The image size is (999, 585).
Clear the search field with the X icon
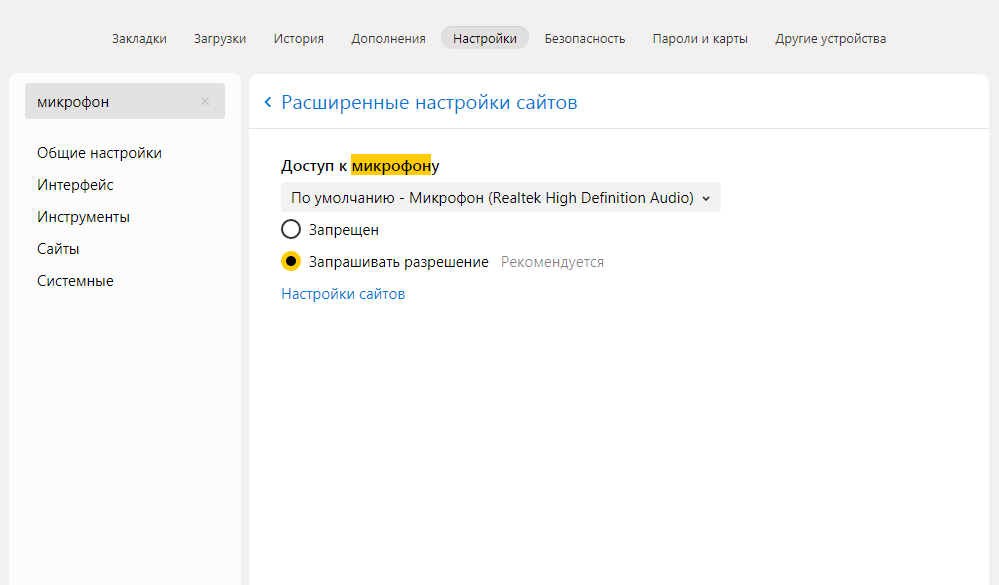tap(205, 101)
